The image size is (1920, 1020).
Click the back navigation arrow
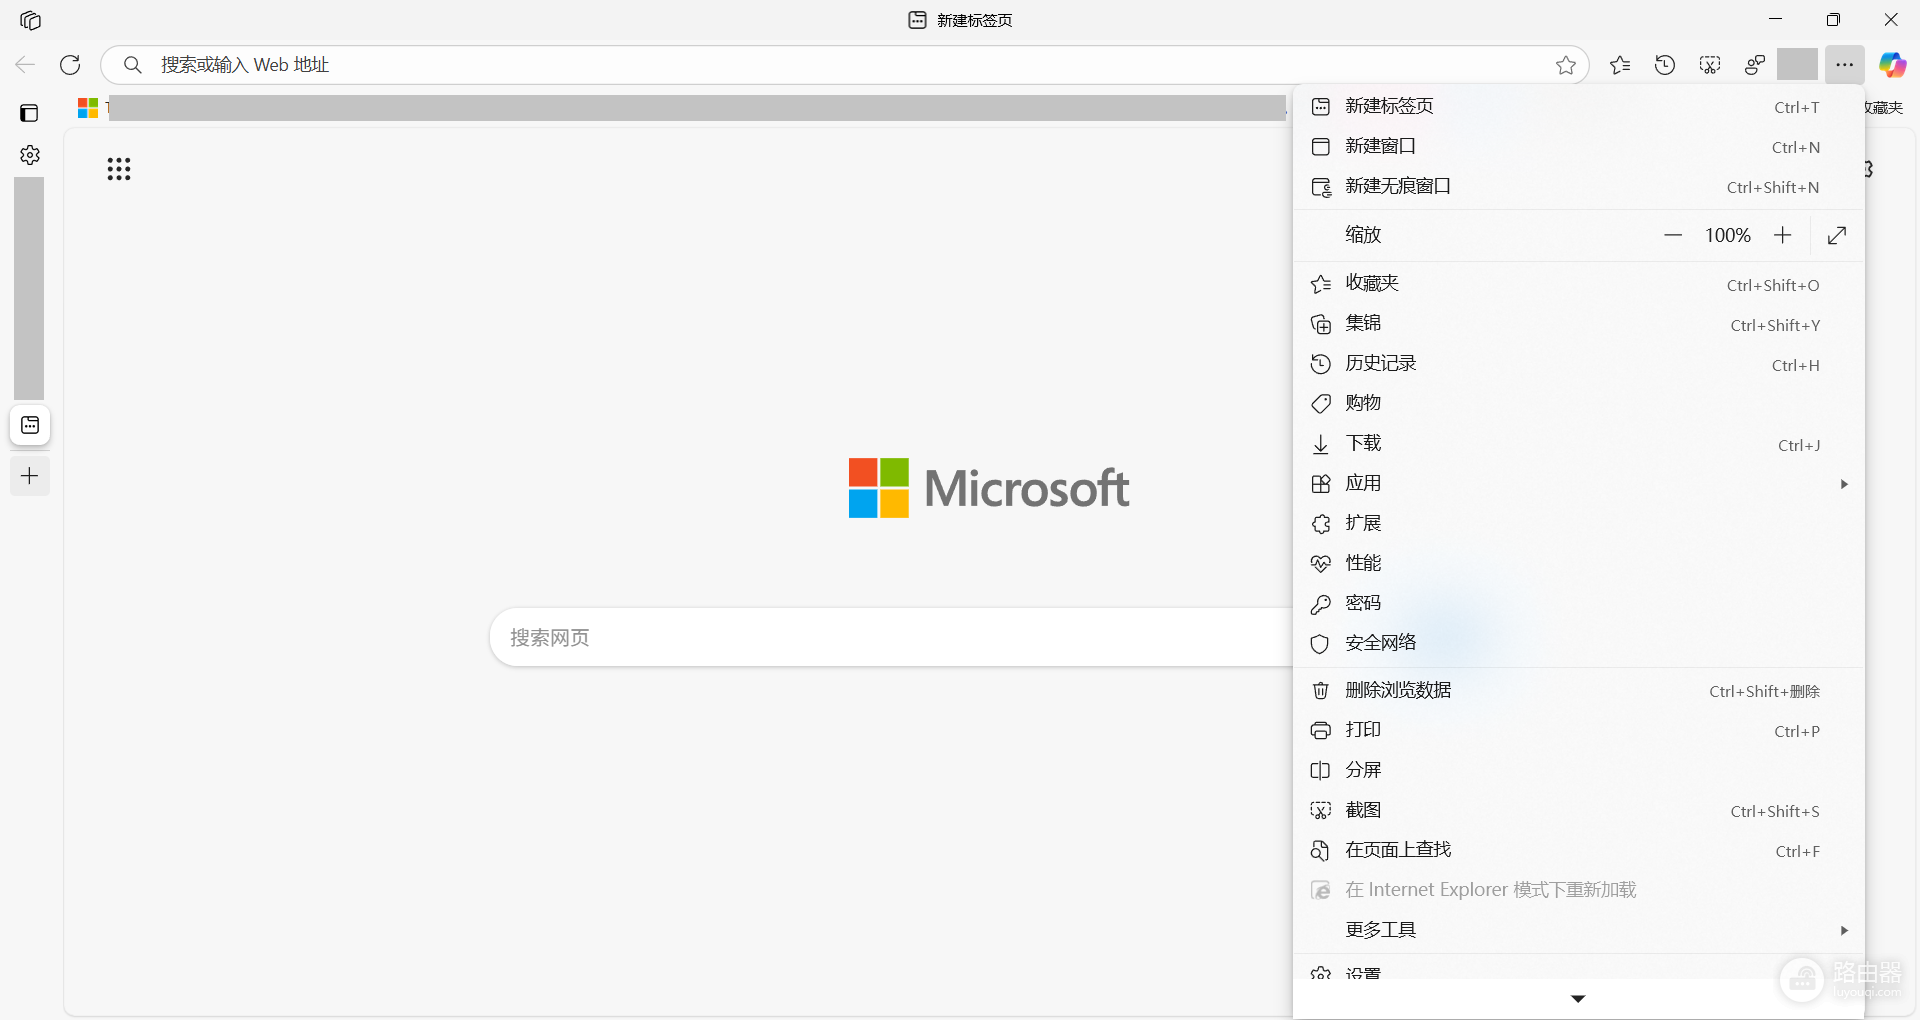click(x=25, y=65)
